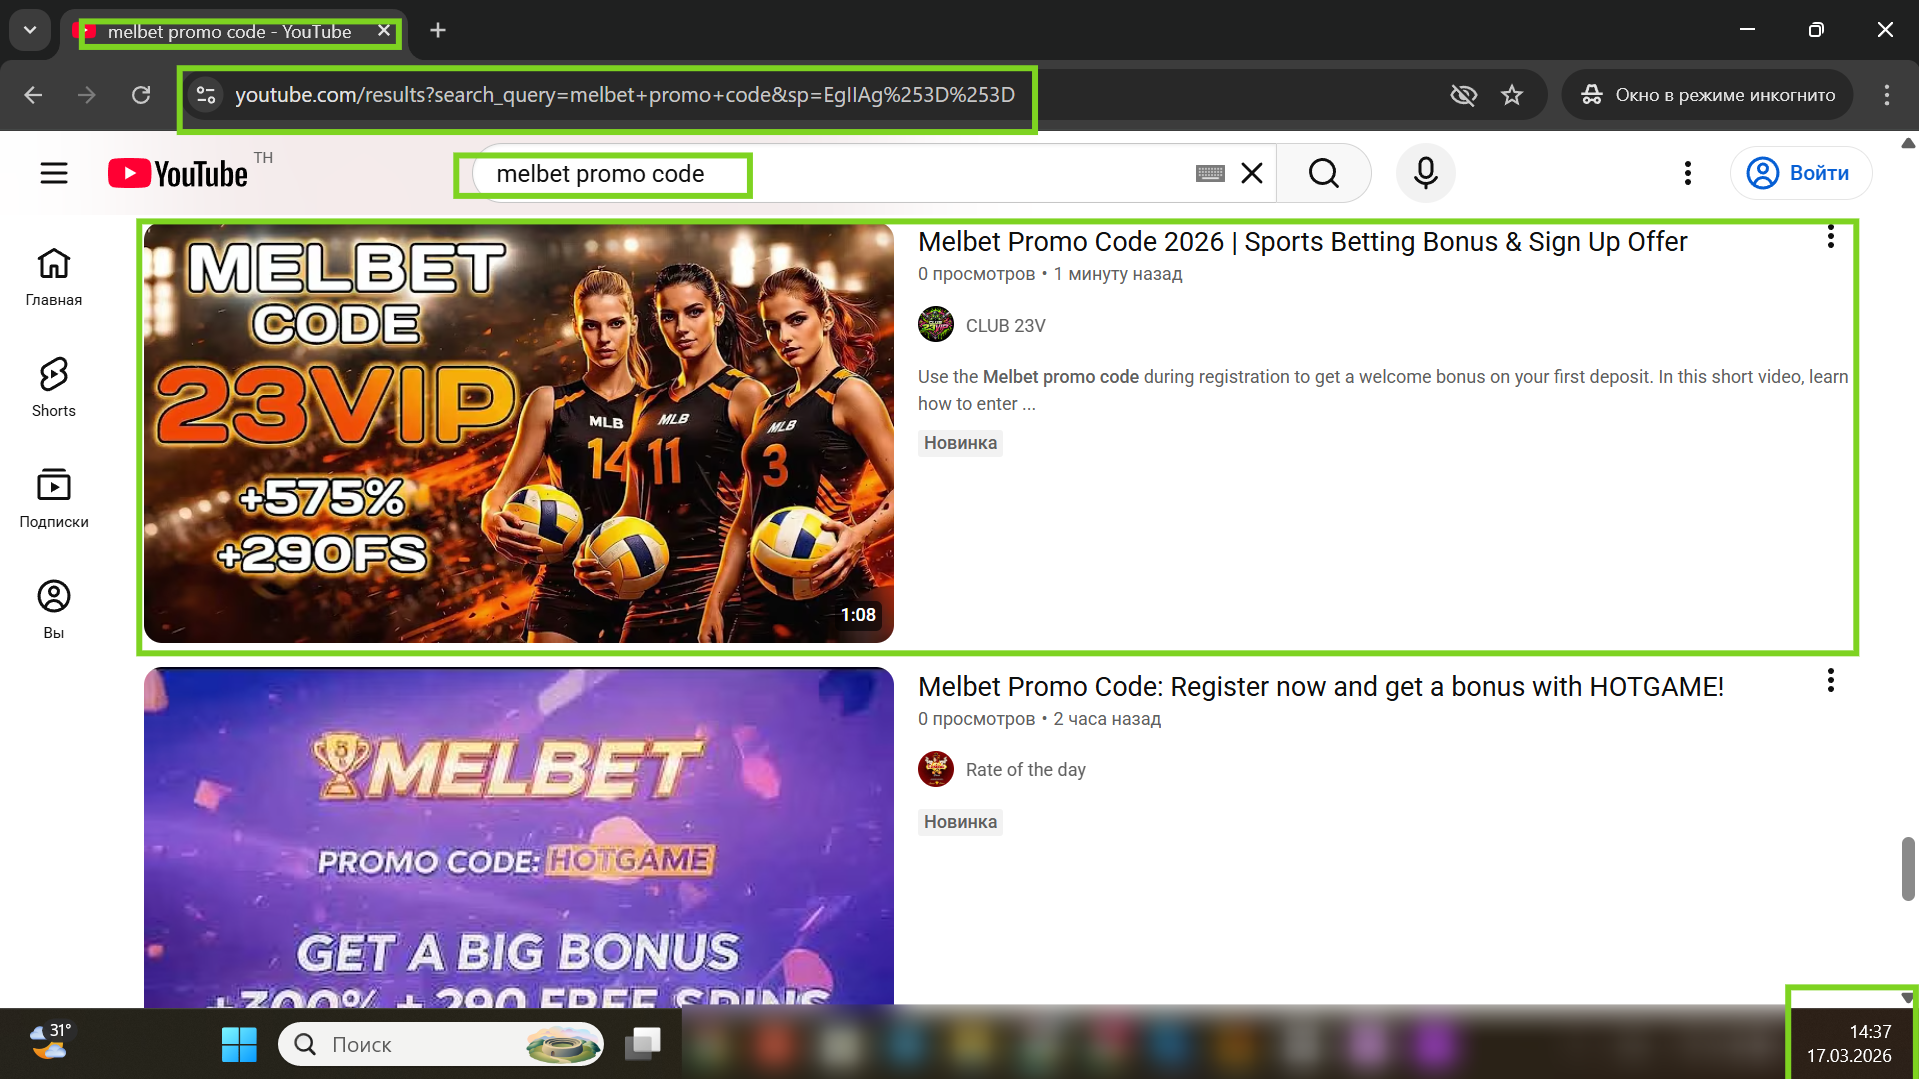Open third-party cookie blocking eye icon

[x=1464, y=95]
